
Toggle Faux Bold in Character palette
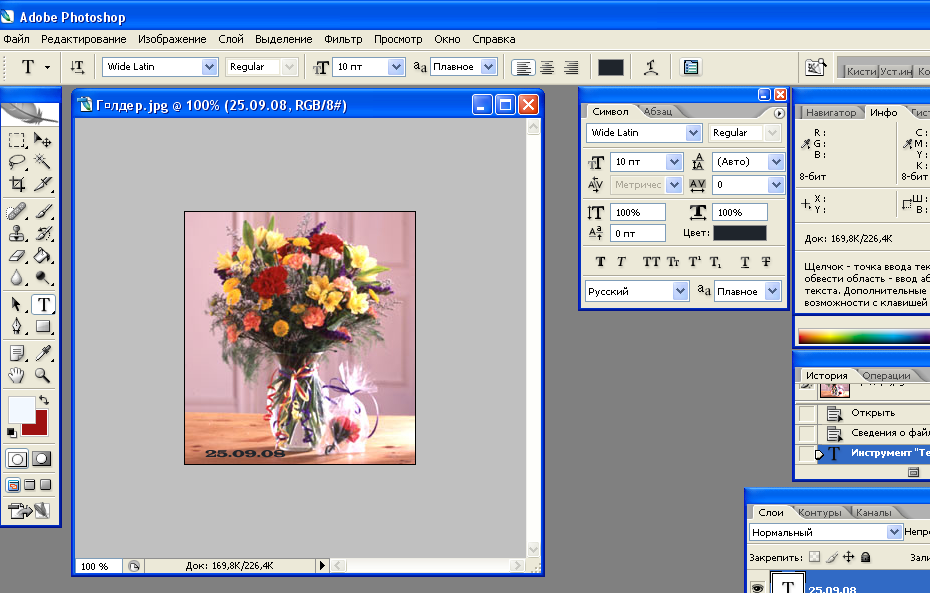coord(600,262)
